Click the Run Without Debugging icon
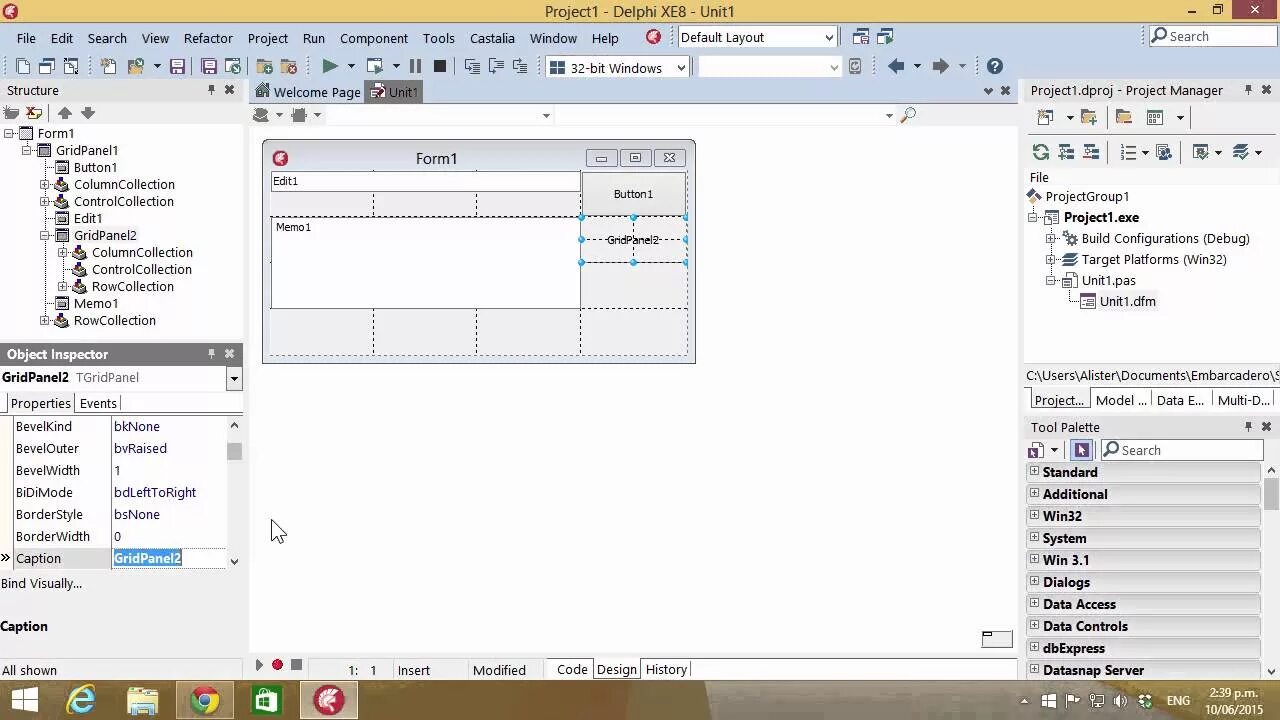Viewport: 1280px width, 720px height. [375, 67]
